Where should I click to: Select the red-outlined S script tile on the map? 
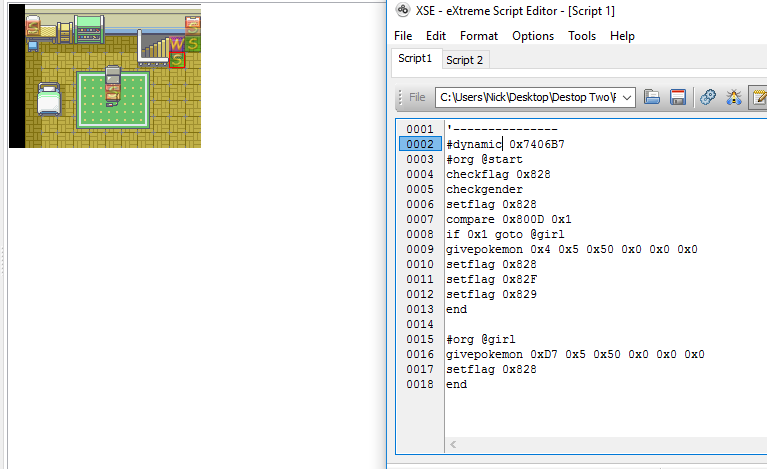(x=177, y=60)
